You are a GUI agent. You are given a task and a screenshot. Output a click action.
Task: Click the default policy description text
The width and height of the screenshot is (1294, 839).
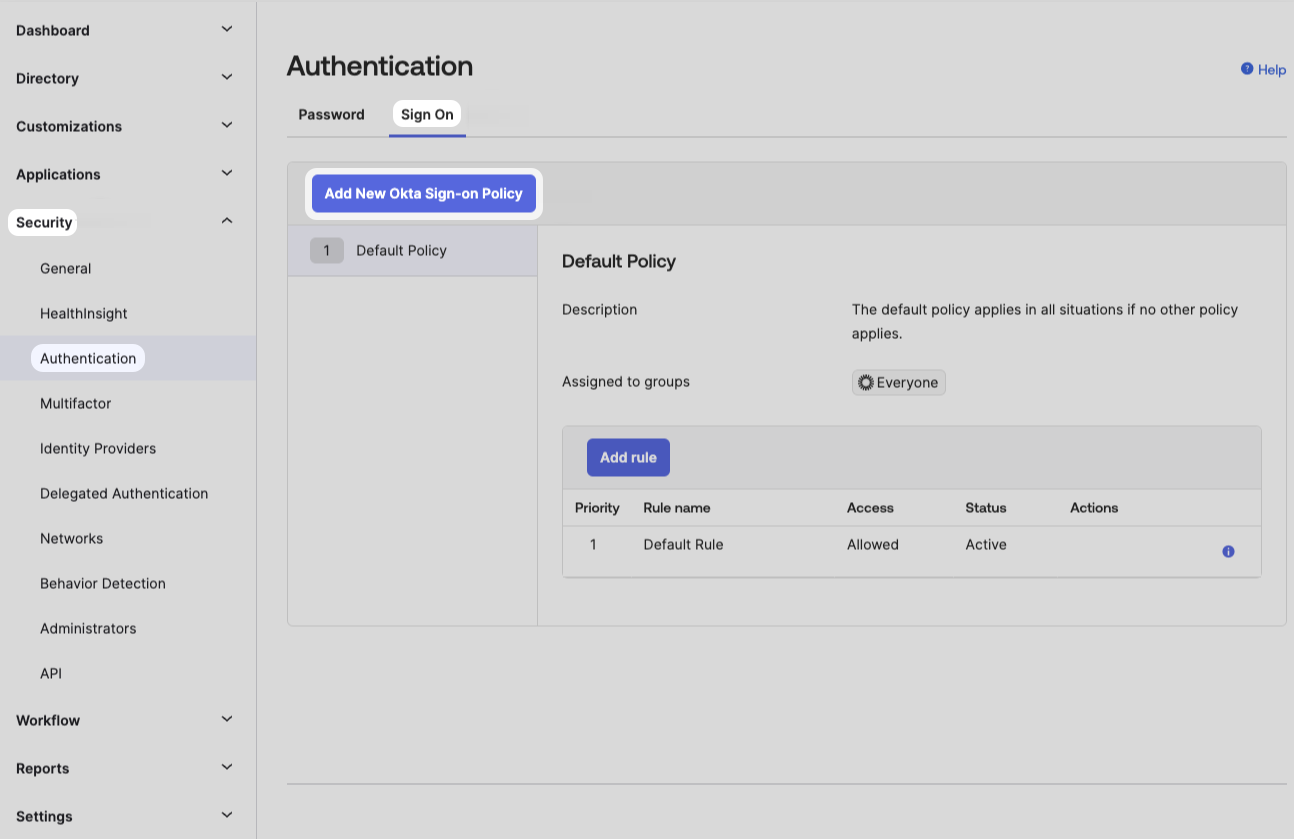point(1045,321)
